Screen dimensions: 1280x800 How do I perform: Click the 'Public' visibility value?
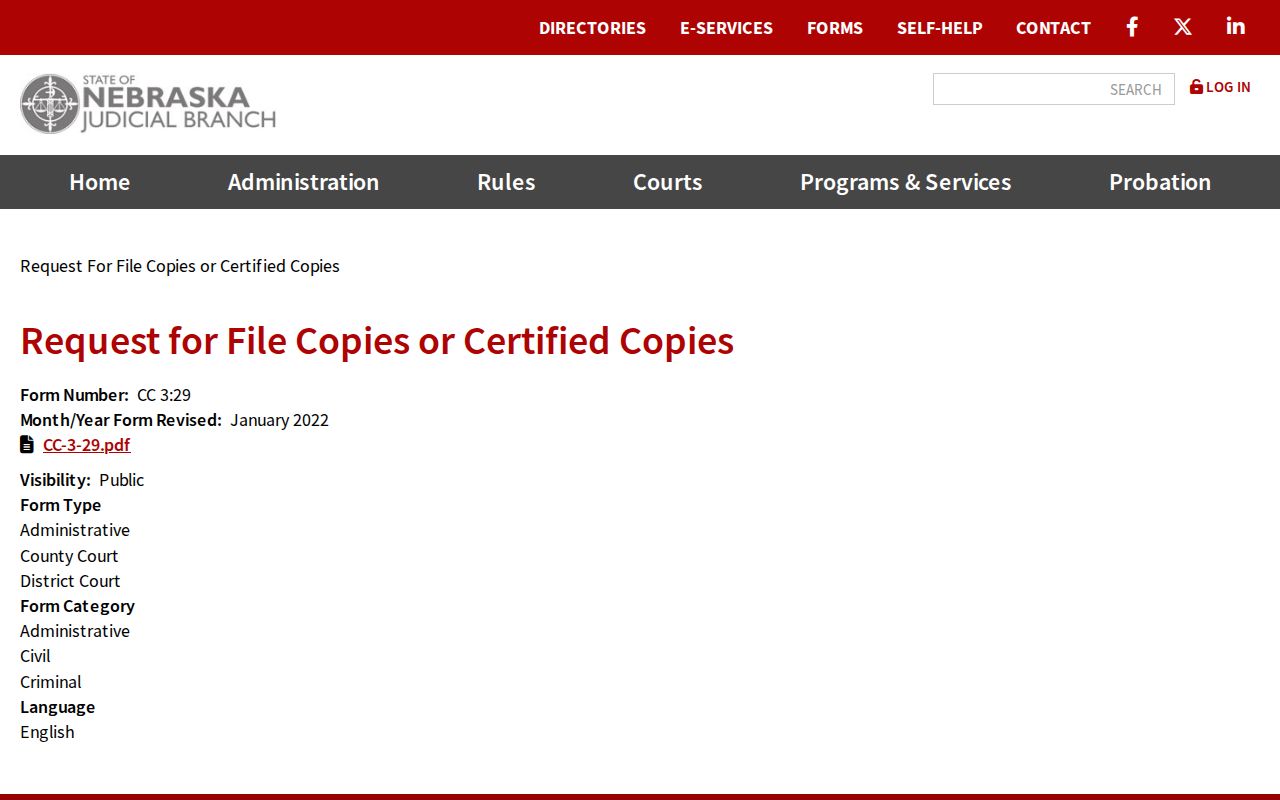coord(121,480)
